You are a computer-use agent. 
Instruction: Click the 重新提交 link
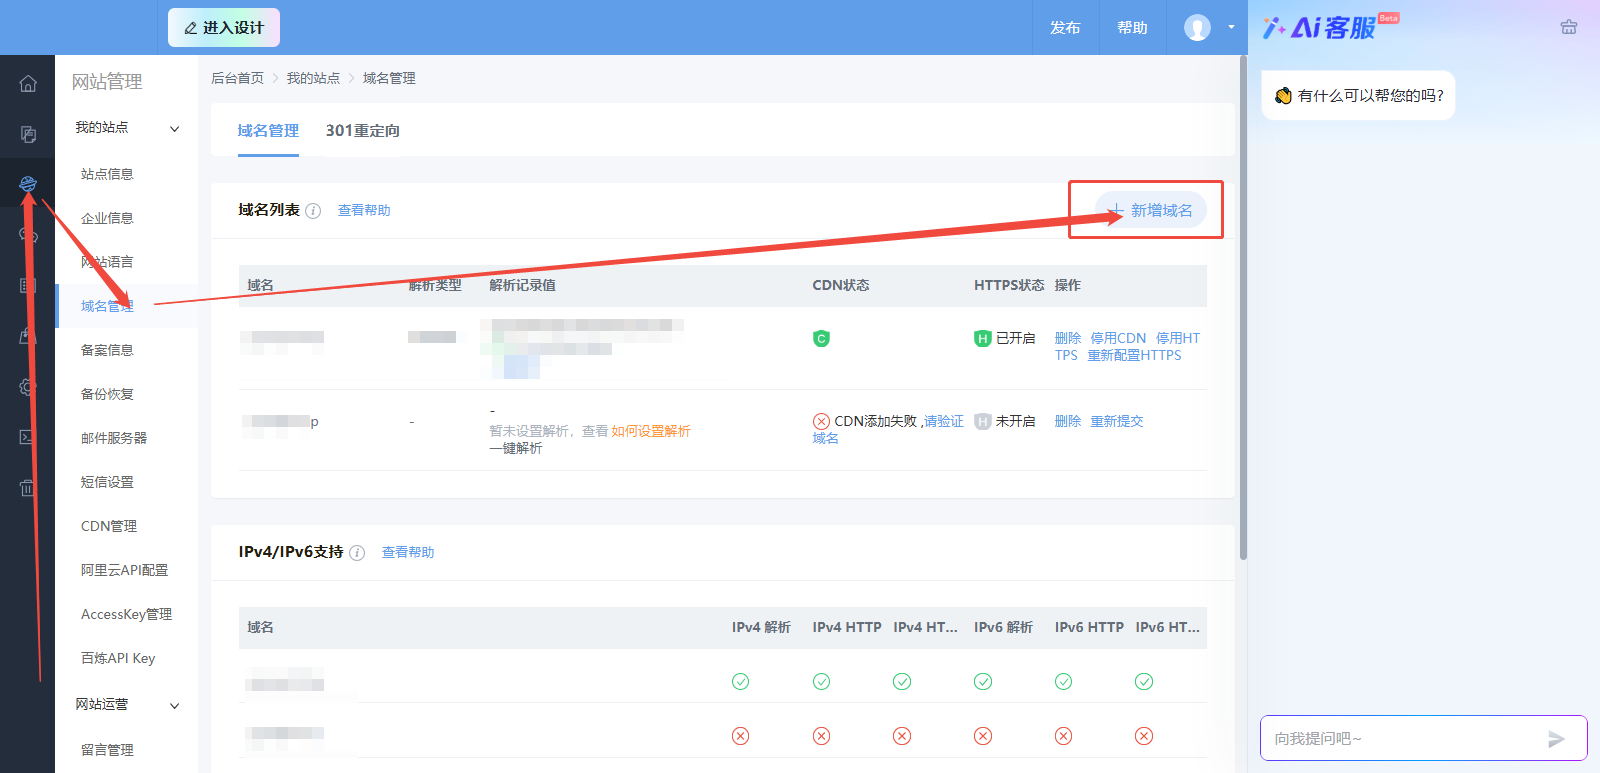pyautogui.click(x=1117, y=422)
